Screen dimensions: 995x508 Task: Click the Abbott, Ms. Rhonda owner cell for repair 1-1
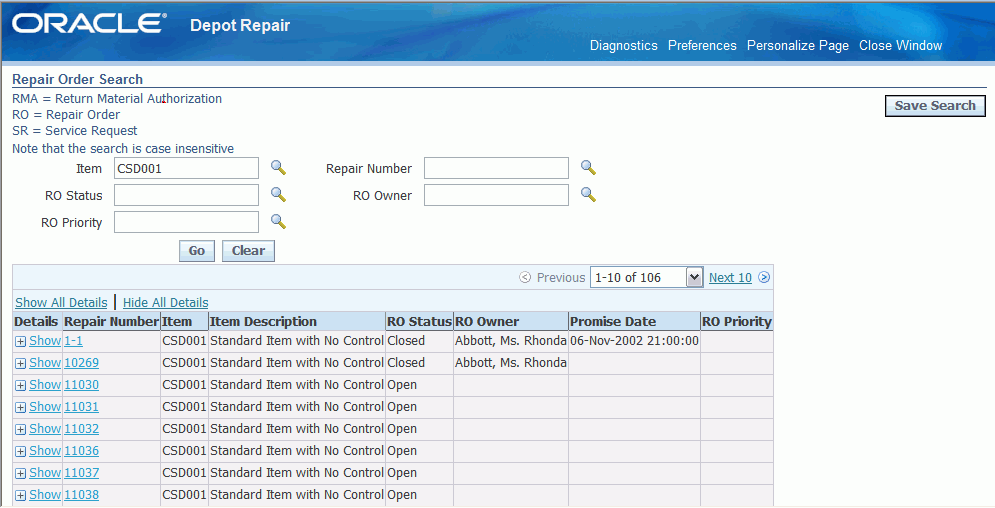pyautogui.click(x=511, y=341)
